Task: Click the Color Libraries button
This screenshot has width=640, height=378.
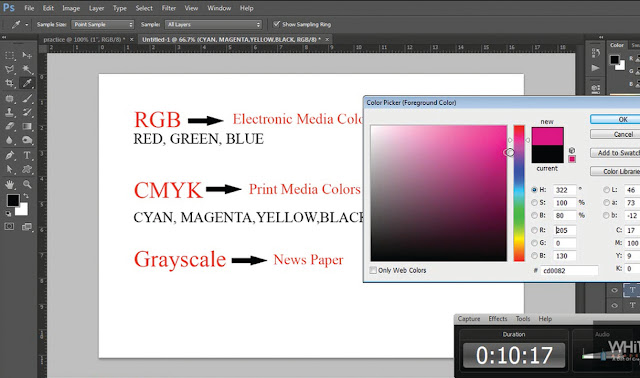Action: coord(615,171)
